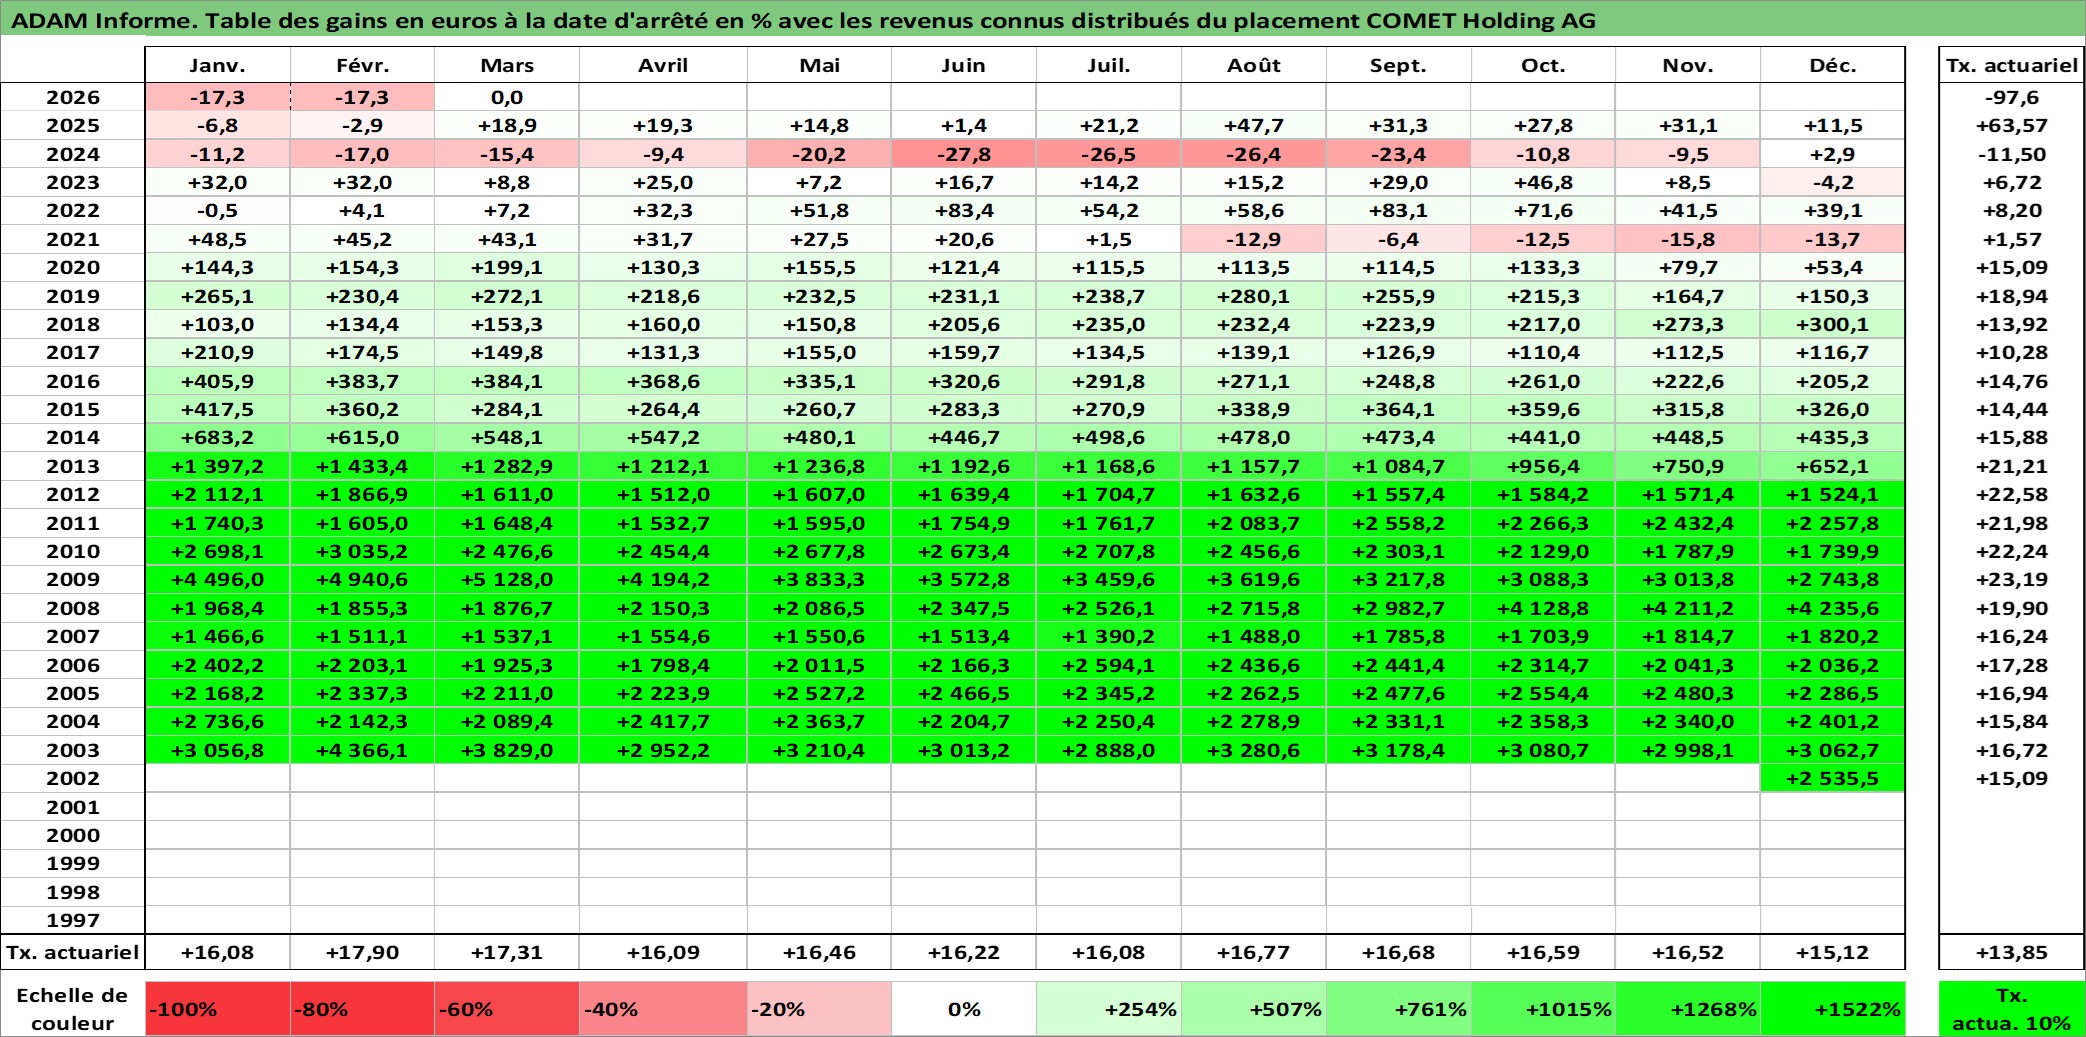Click the 'Tx. actuariel' column header on right

(x=2012, y=65)
